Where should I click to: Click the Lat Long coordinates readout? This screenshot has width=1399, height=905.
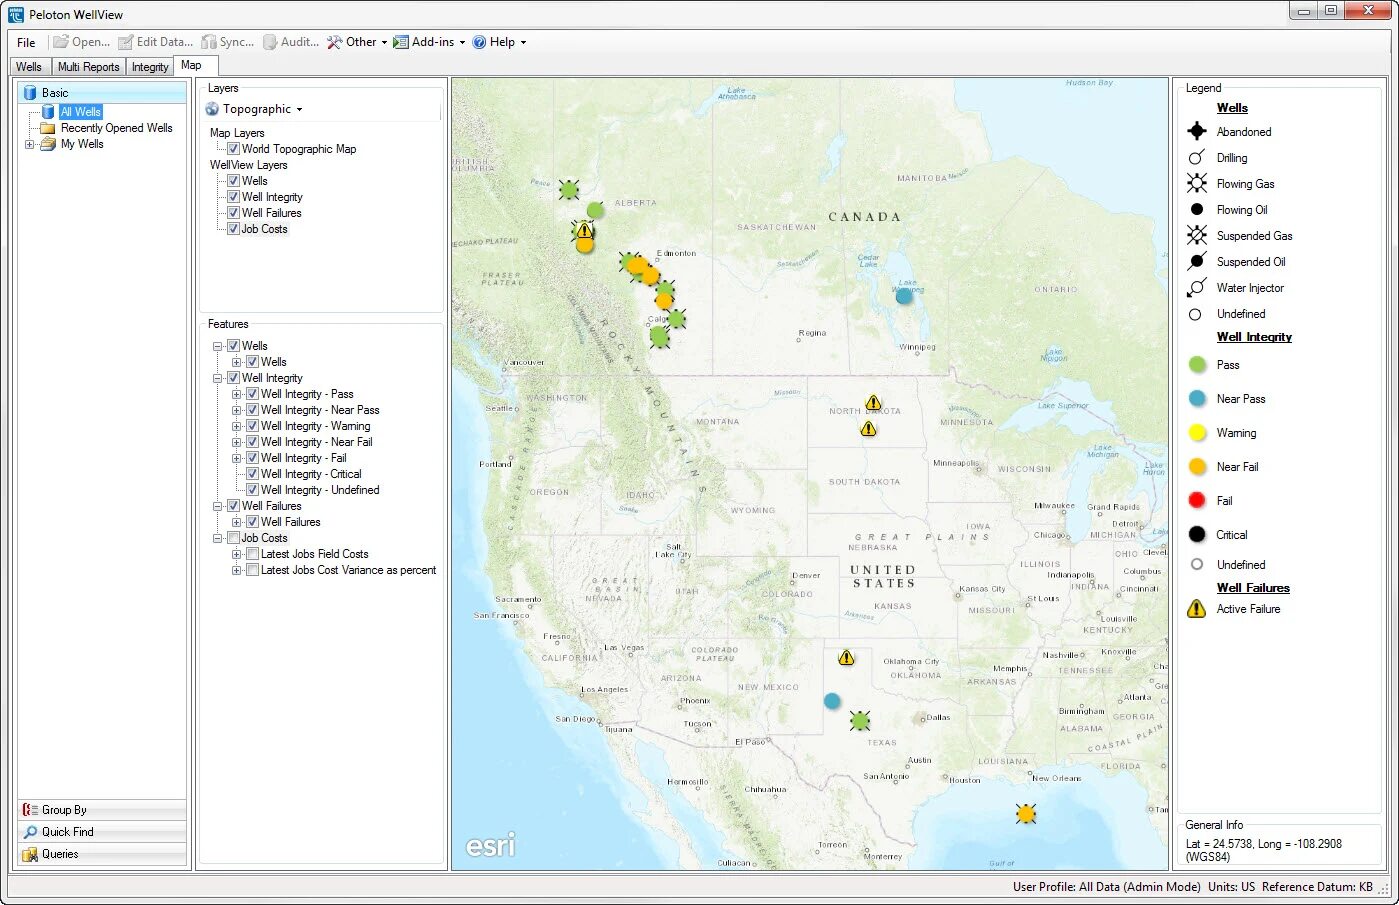[1264, 850]
